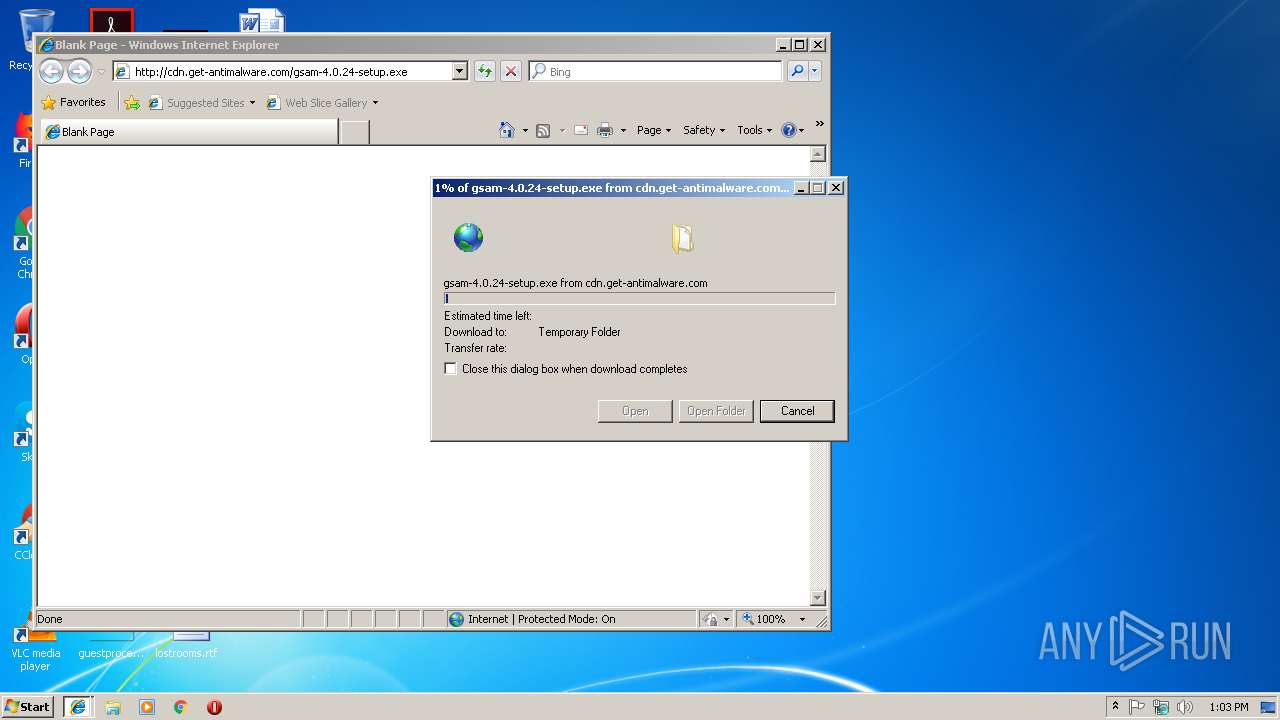Open Favorites star button

48,102
